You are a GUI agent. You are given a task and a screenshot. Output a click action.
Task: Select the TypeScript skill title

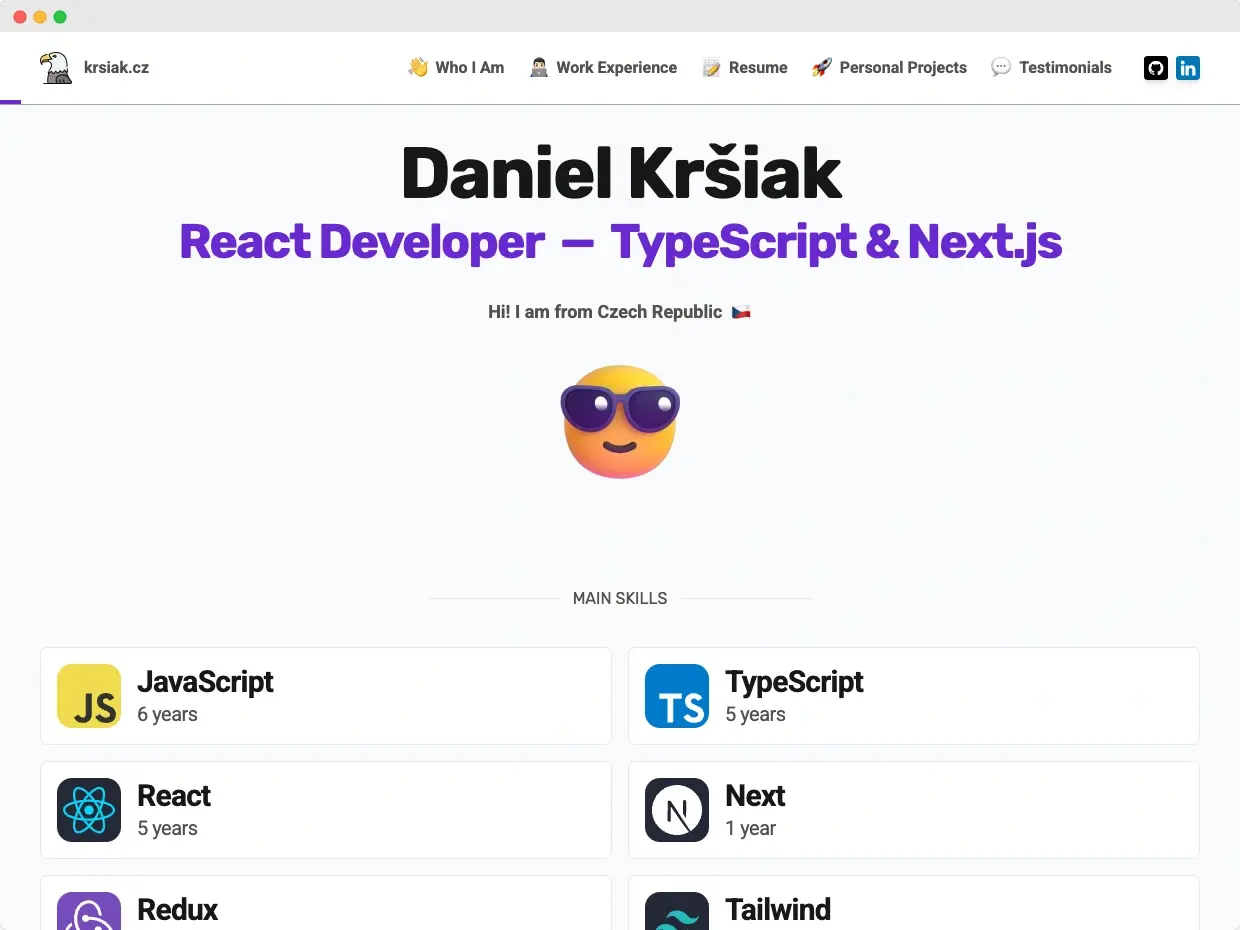(x=794, y=682)
